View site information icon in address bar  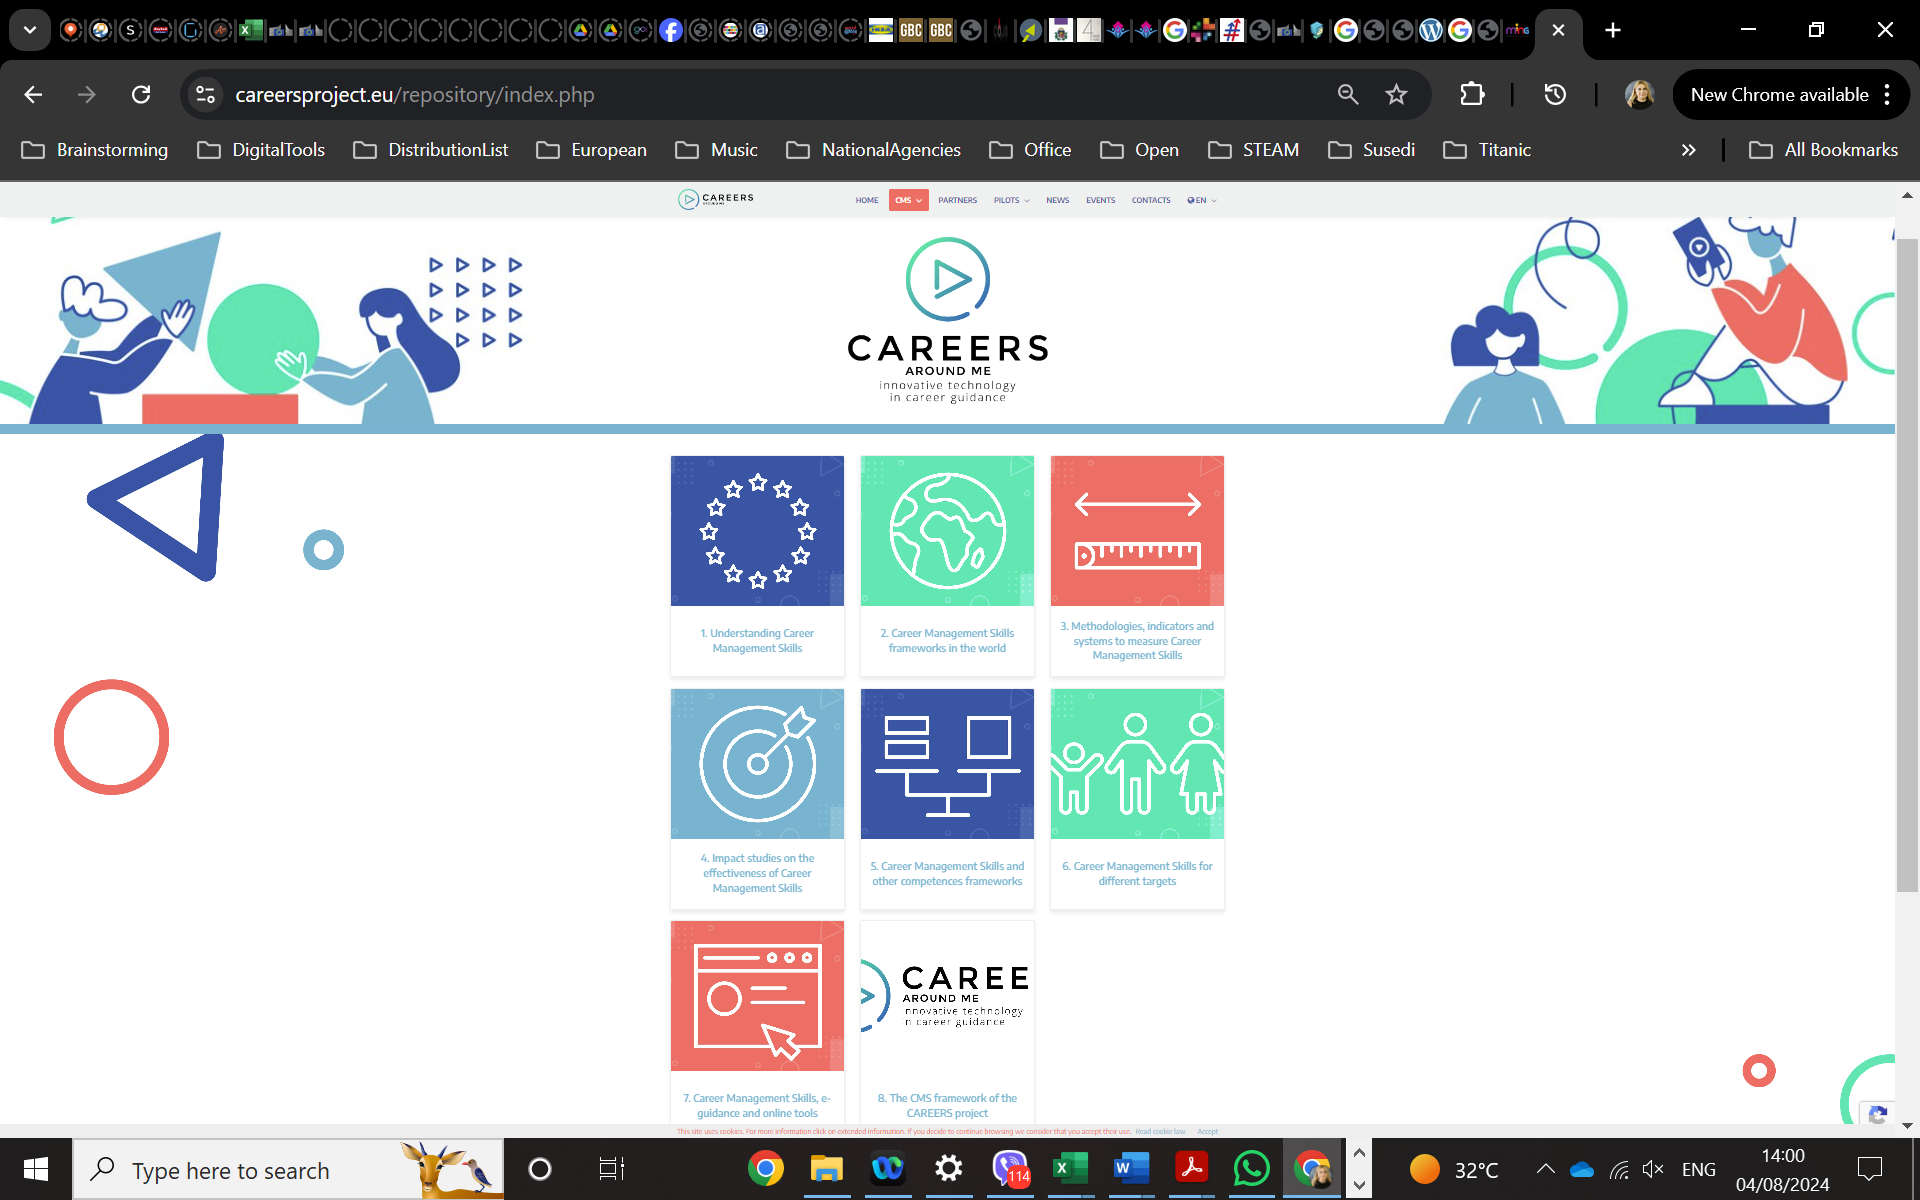click(x=205, y=94)
